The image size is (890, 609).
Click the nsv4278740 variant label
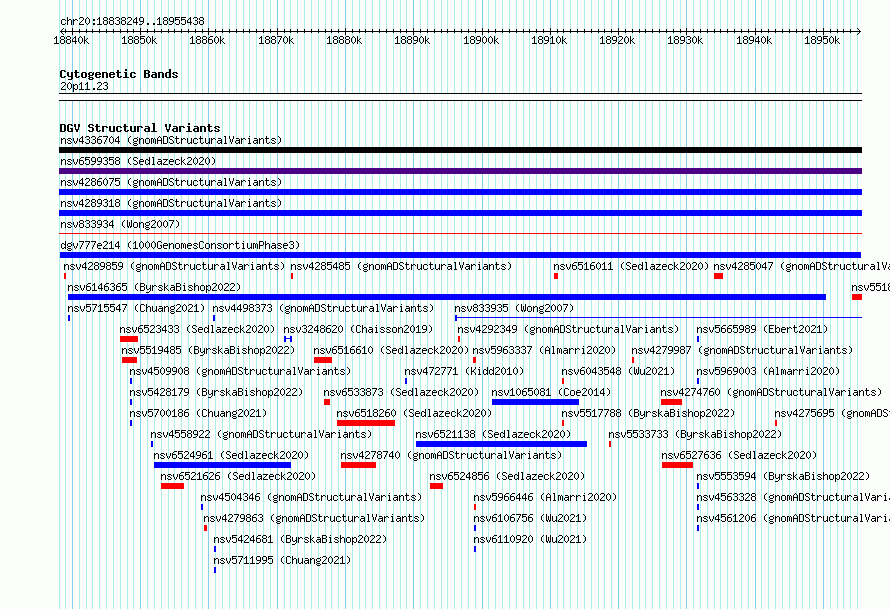click(x=451, y=455)
